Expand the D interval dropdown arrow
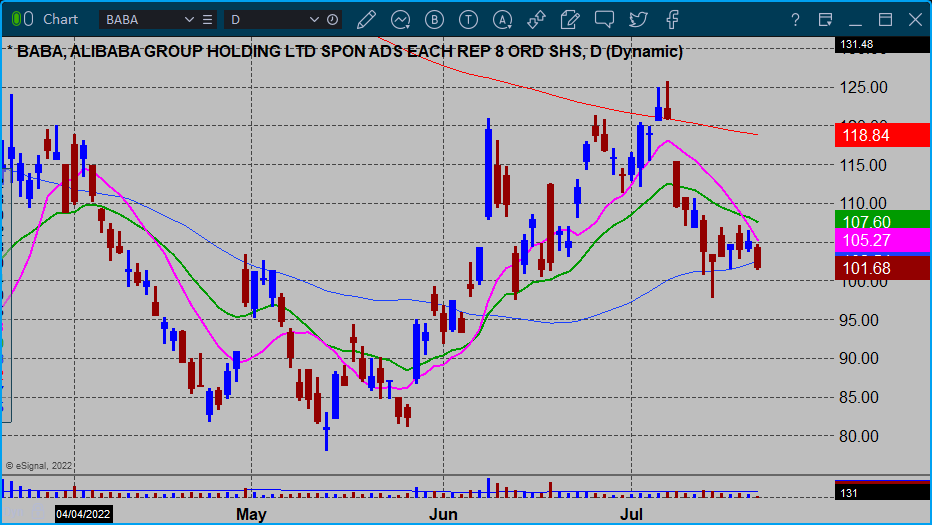Viewport: 932px width, 525px height. (x=314, y=20)
